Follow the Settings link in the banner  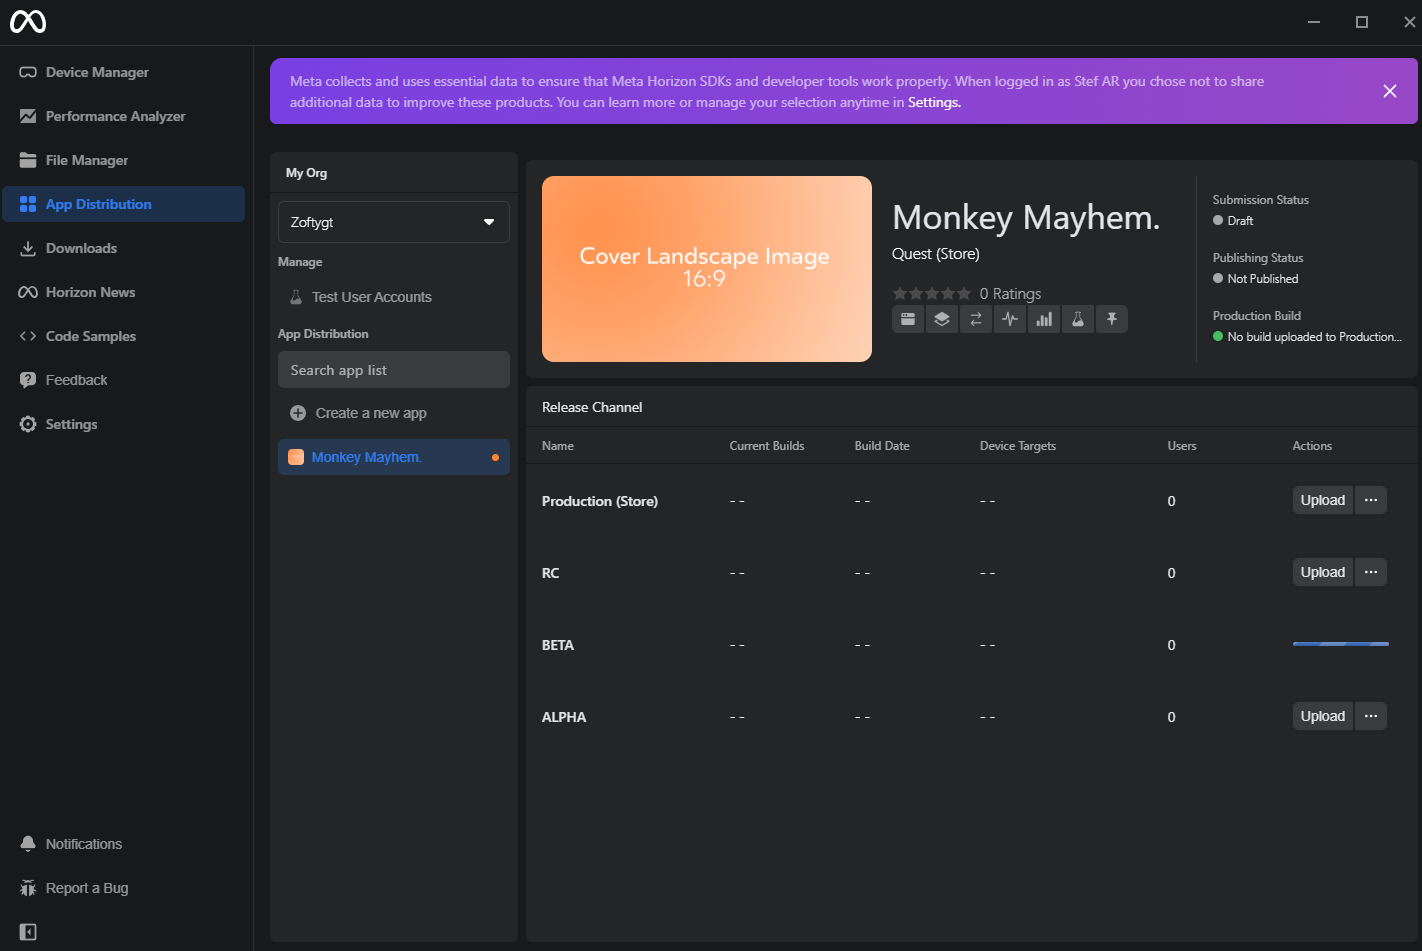[934, 102]
